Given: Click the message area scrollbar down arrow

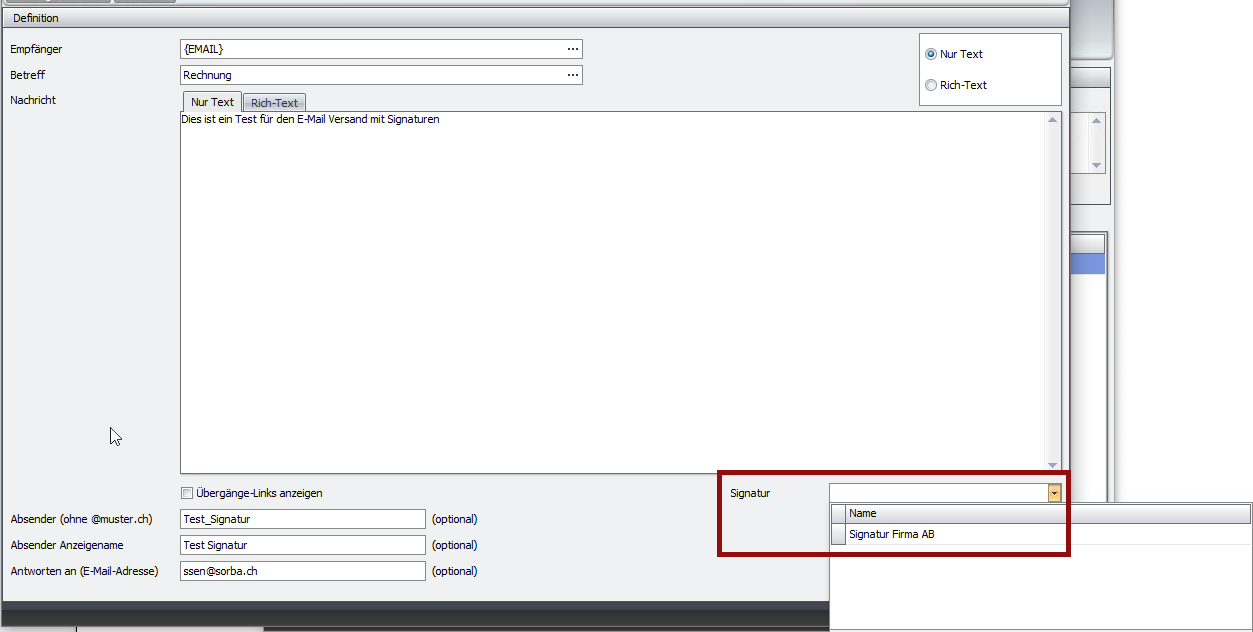Looking at the screenshot, I should point(1053,464).
